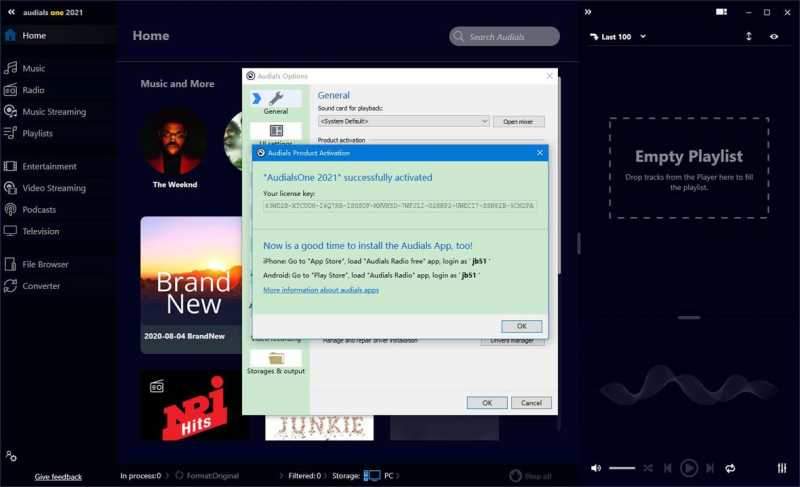Collapse the player panel with double chevron
The height and width of the screenshot is (487, 800).
pos(588,12)
